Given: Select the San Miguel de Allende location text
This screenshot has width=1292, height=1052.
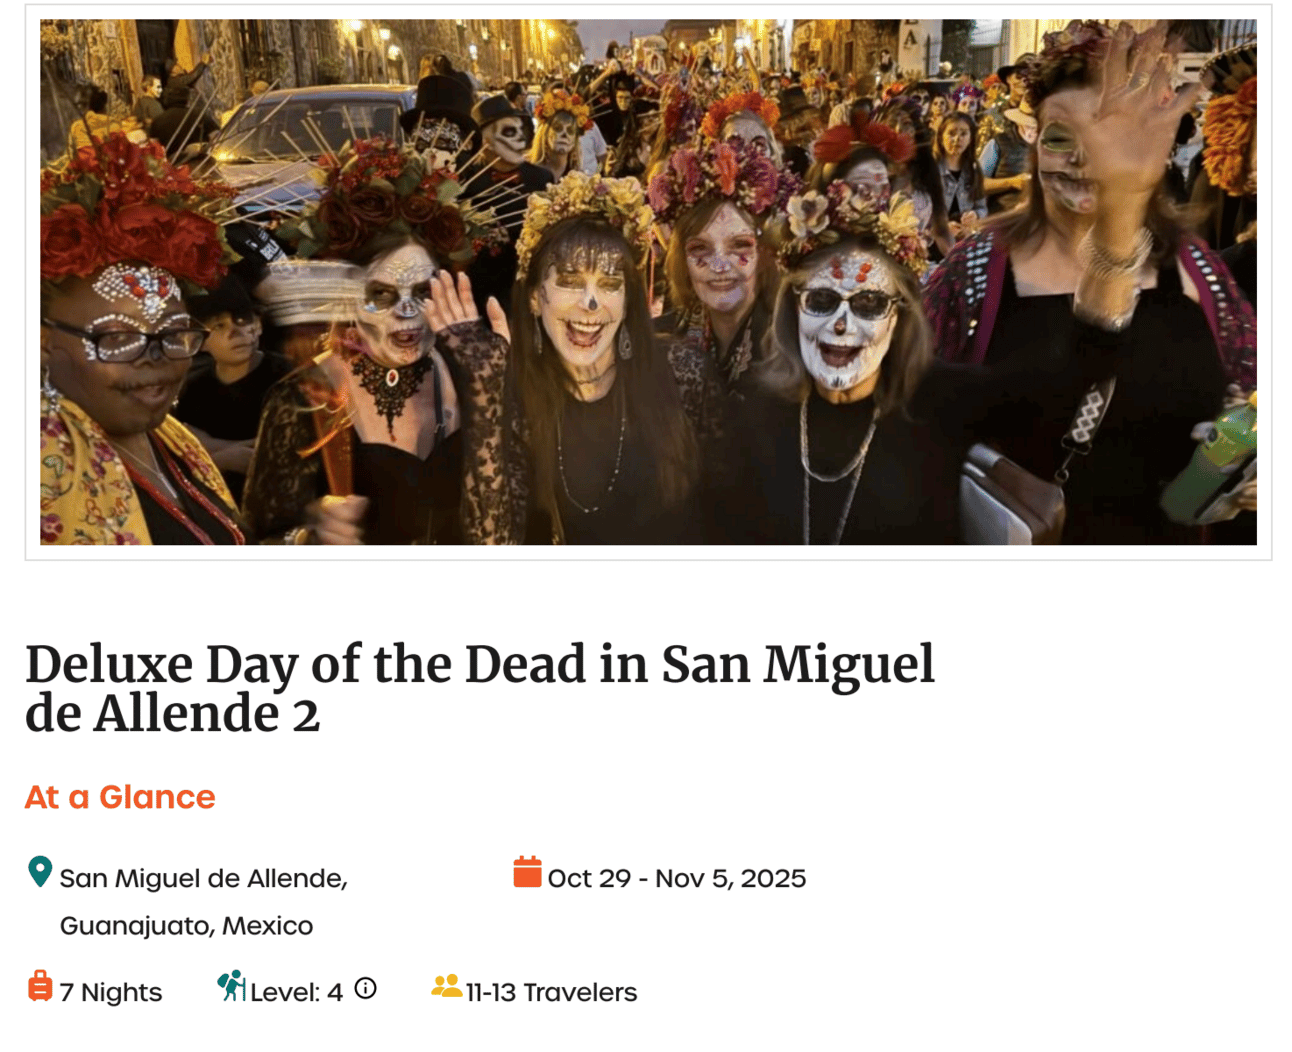Looking at the screenshot, I should click(x=204, y=878).
